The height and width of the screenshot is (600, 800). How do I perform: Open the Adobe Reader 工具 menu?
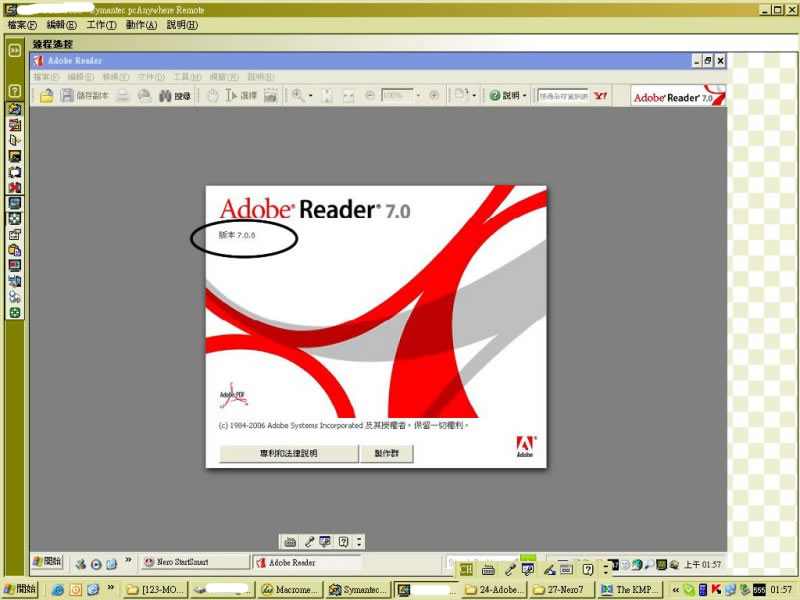pos(187,77)
